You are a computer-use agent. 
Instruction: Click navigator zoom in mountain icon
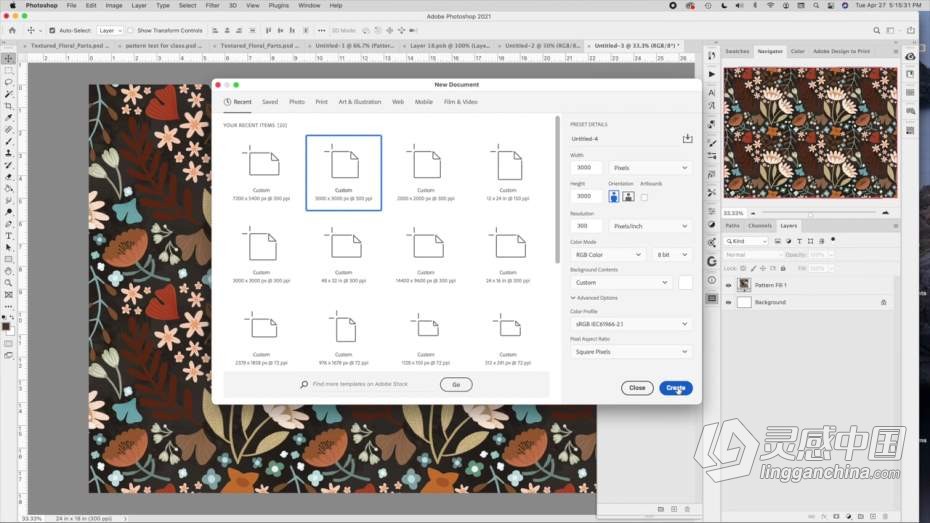click(886, 212)
